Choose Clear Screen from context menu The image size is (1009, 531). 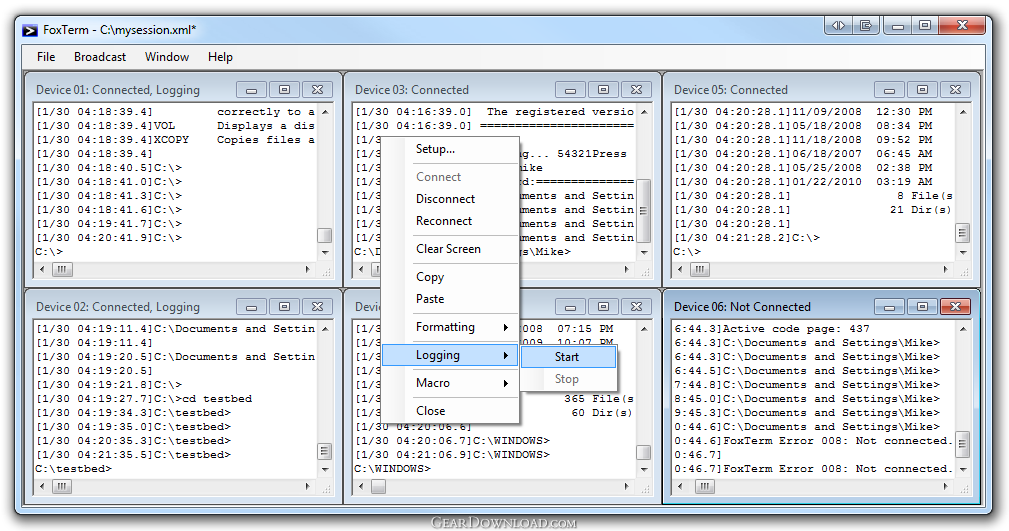[x=450, y=248]
